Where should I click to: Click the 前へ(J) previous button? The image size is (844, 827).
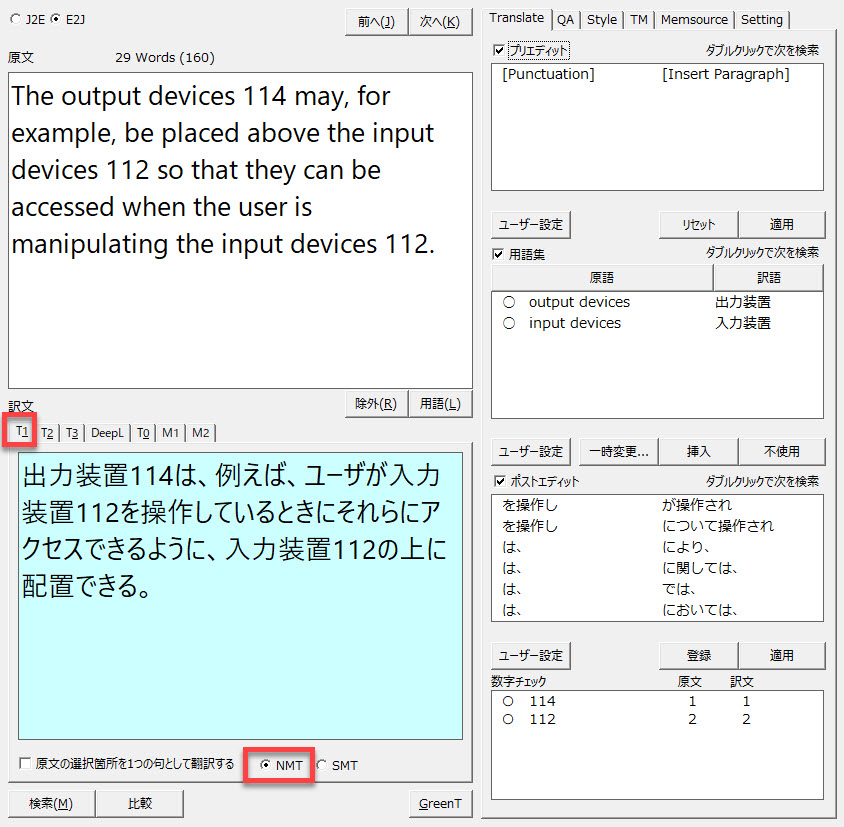[x=375, y=22]
